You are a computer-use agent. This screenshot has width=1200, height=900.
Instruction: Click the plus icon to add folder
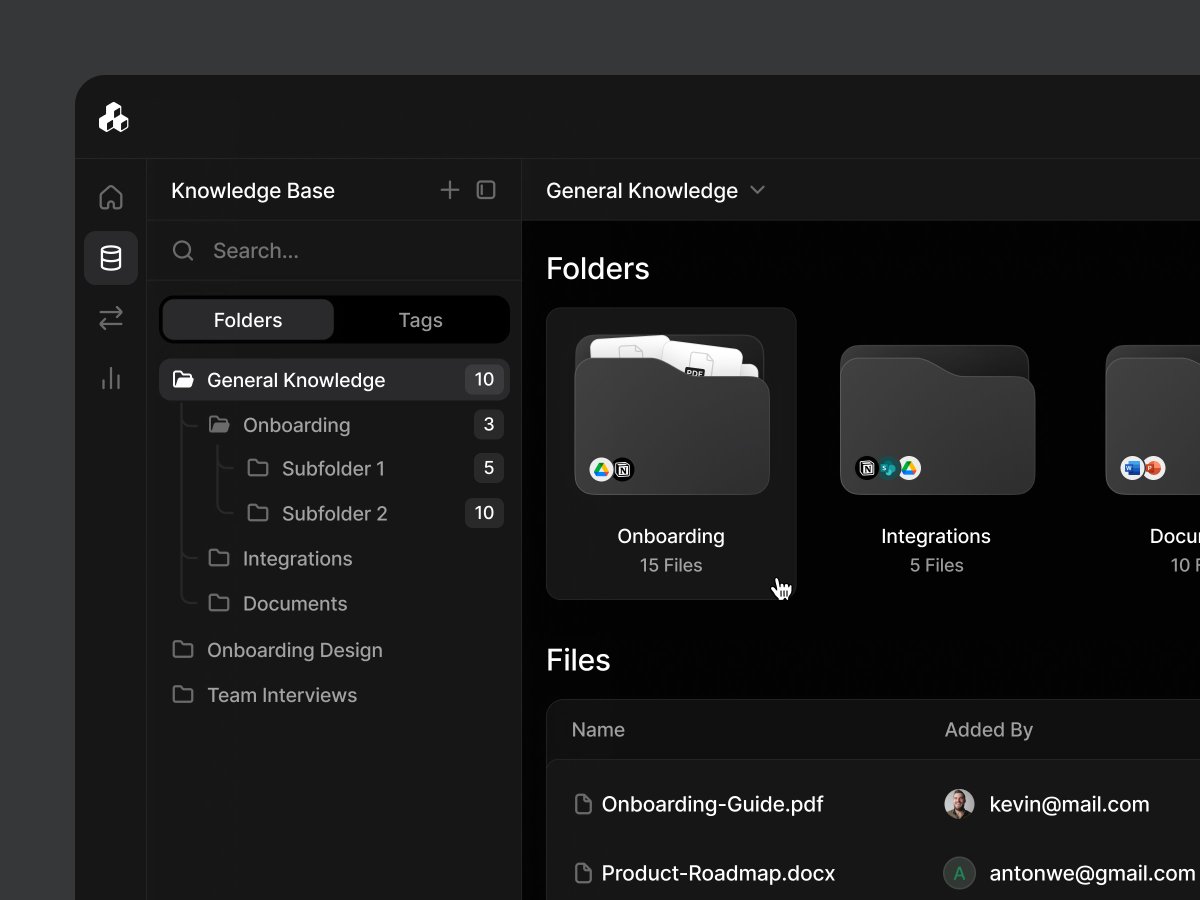(450, 190)
